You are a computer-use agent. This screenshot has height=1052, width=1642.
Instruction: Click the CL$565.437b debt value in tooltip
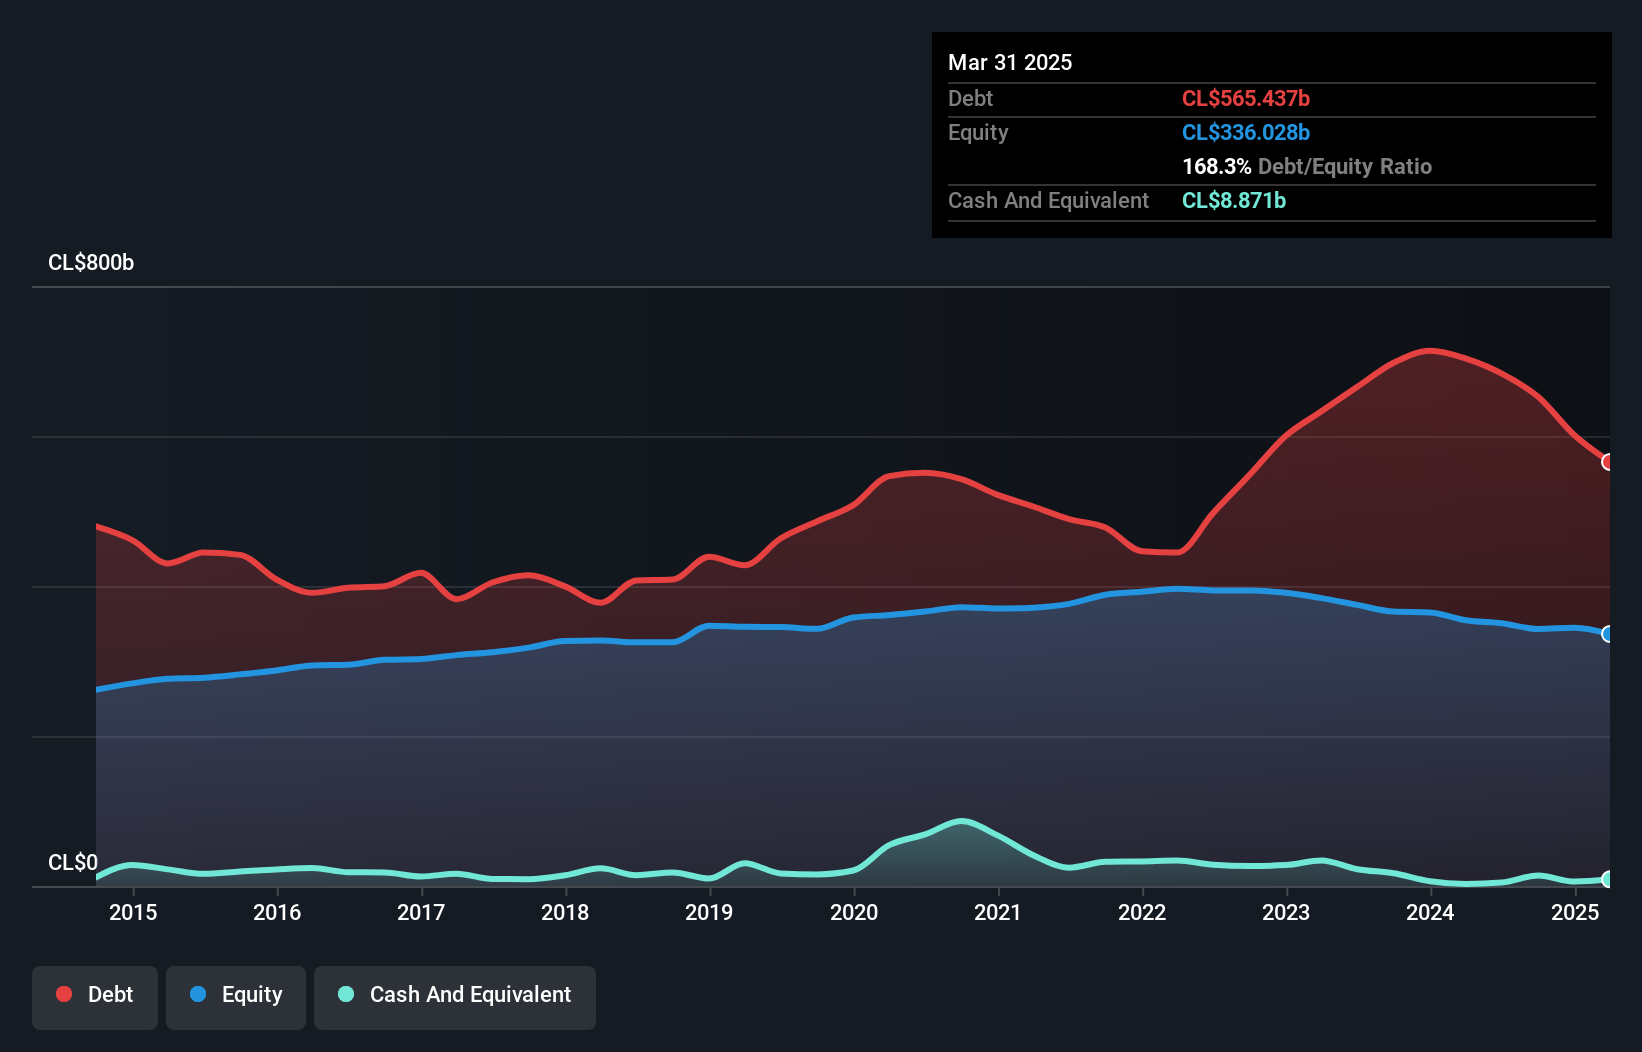point(1246,98)
